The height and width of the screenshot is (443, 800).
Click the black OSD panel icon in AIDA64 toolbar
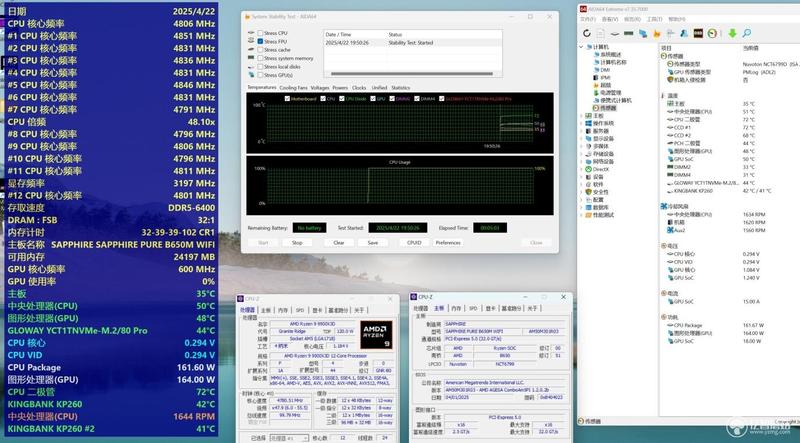pyautogui.click(x=698, y=33)
